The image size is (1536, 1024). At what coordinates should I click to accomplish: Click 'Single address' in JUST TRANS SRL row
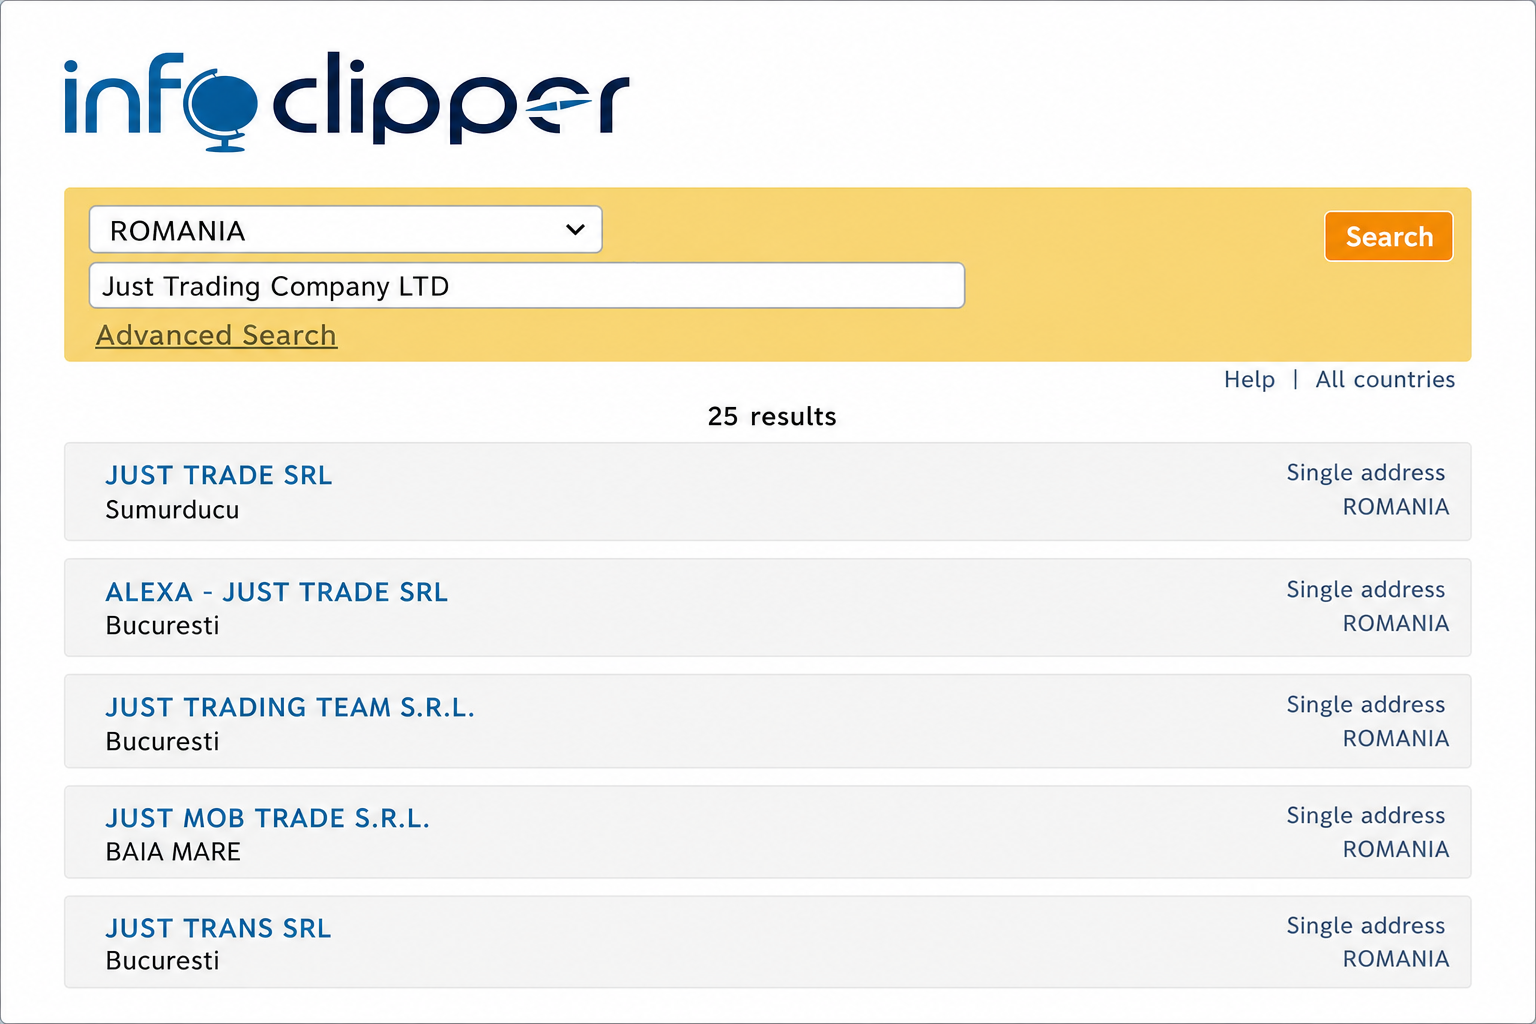1366,926
